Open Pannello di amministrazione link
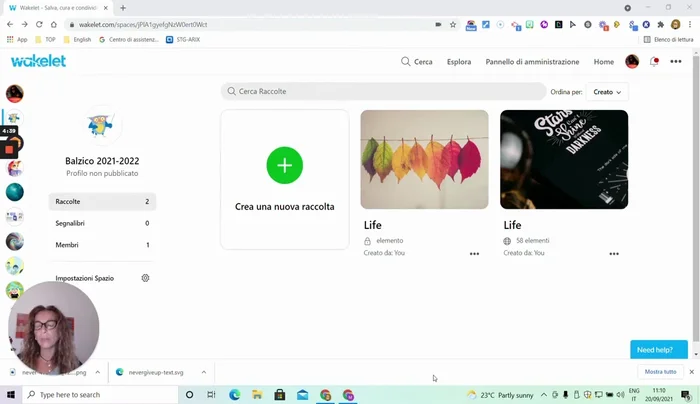This screenshot has height=404, width=700. [x=532, y=62]
